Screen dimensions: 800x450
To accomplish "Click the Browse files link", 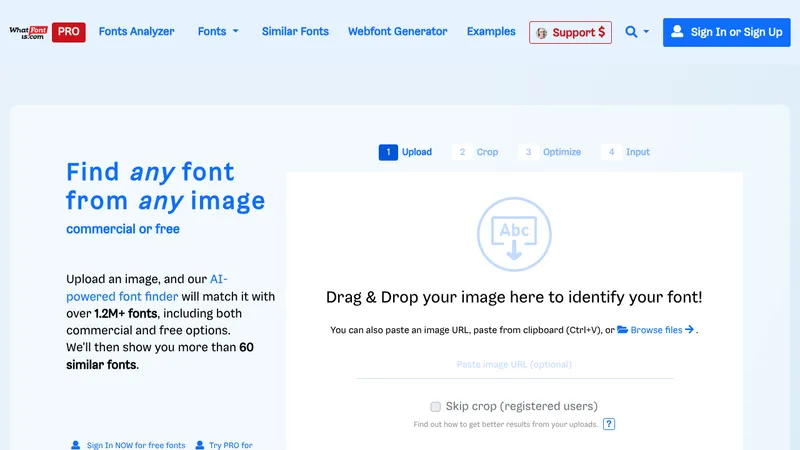I will click(656, 330).
